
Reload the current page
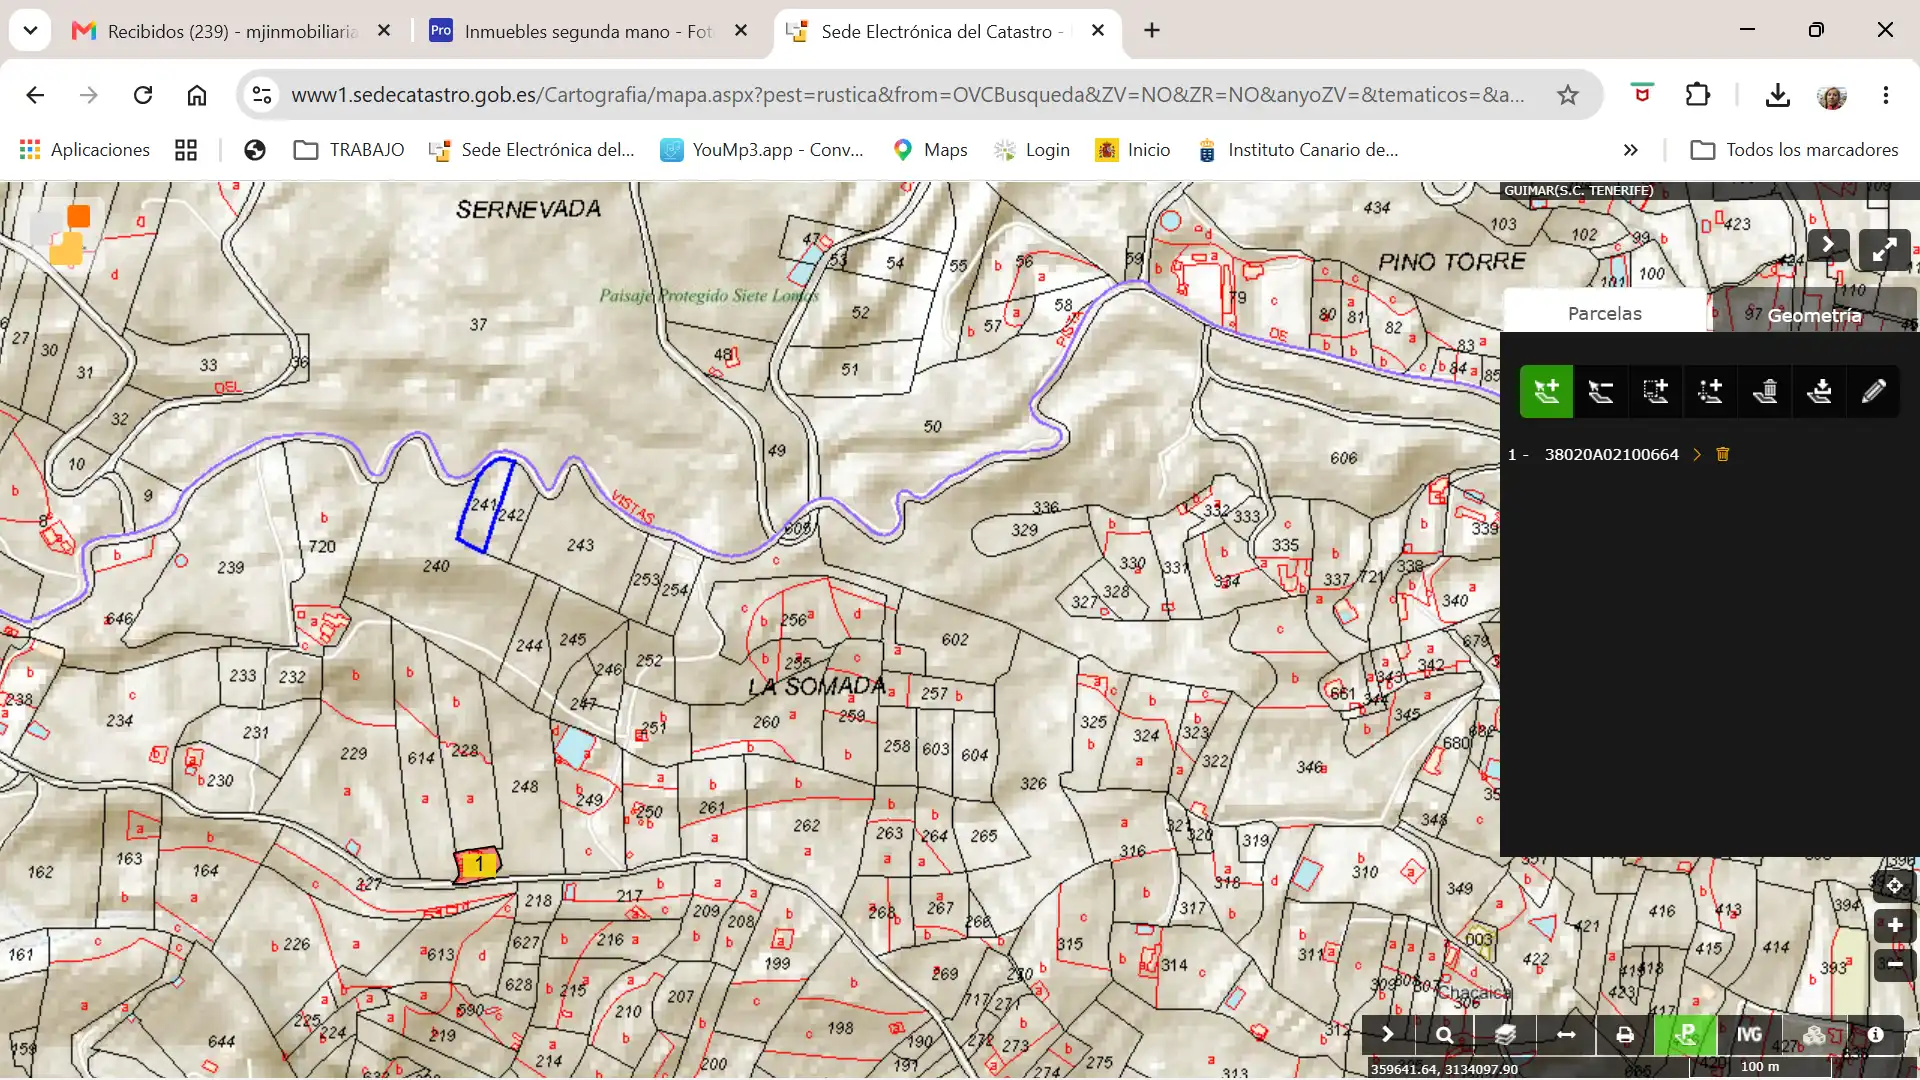[x=143, y=95]
